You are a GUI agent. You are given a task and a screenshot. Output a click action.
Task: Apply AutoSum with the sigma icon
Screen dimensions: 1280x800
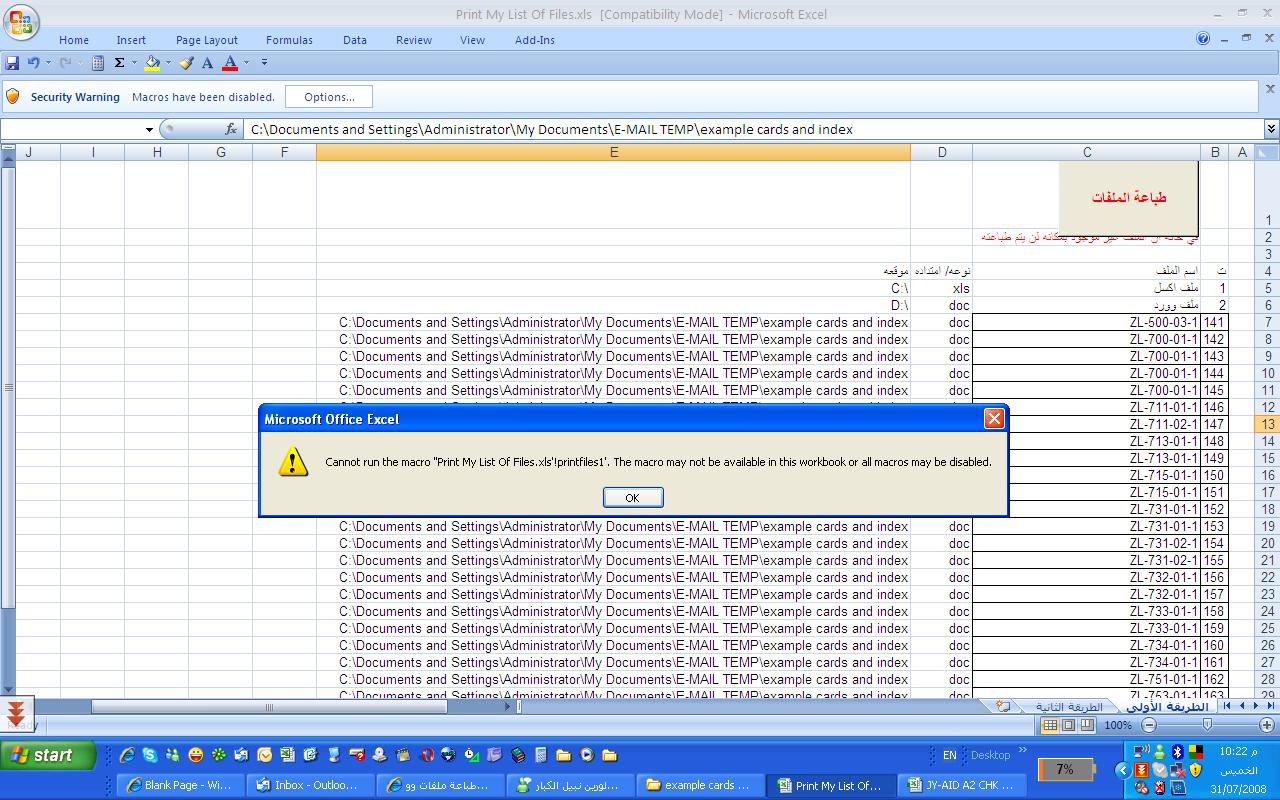pyautogui.click(x=119, y=63)
